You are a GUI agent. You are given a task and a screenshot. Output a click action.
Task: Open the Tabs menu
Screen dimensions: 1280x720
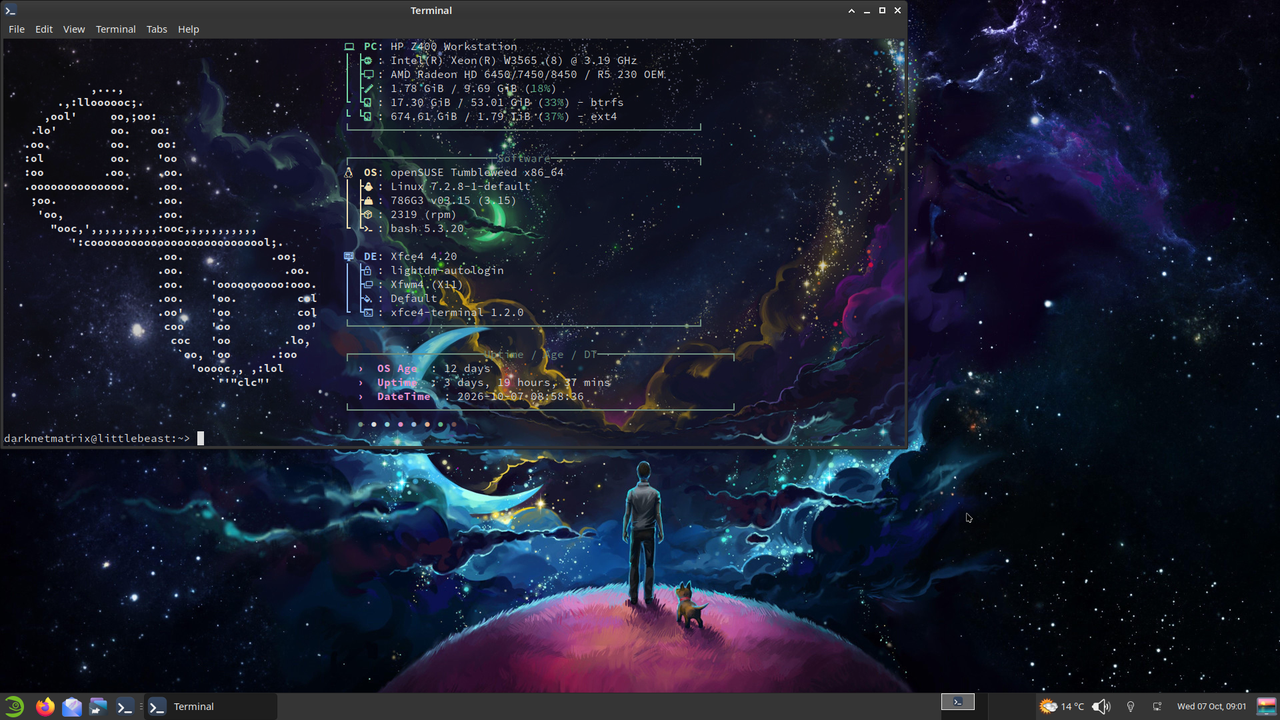click(x=157, y=29)
